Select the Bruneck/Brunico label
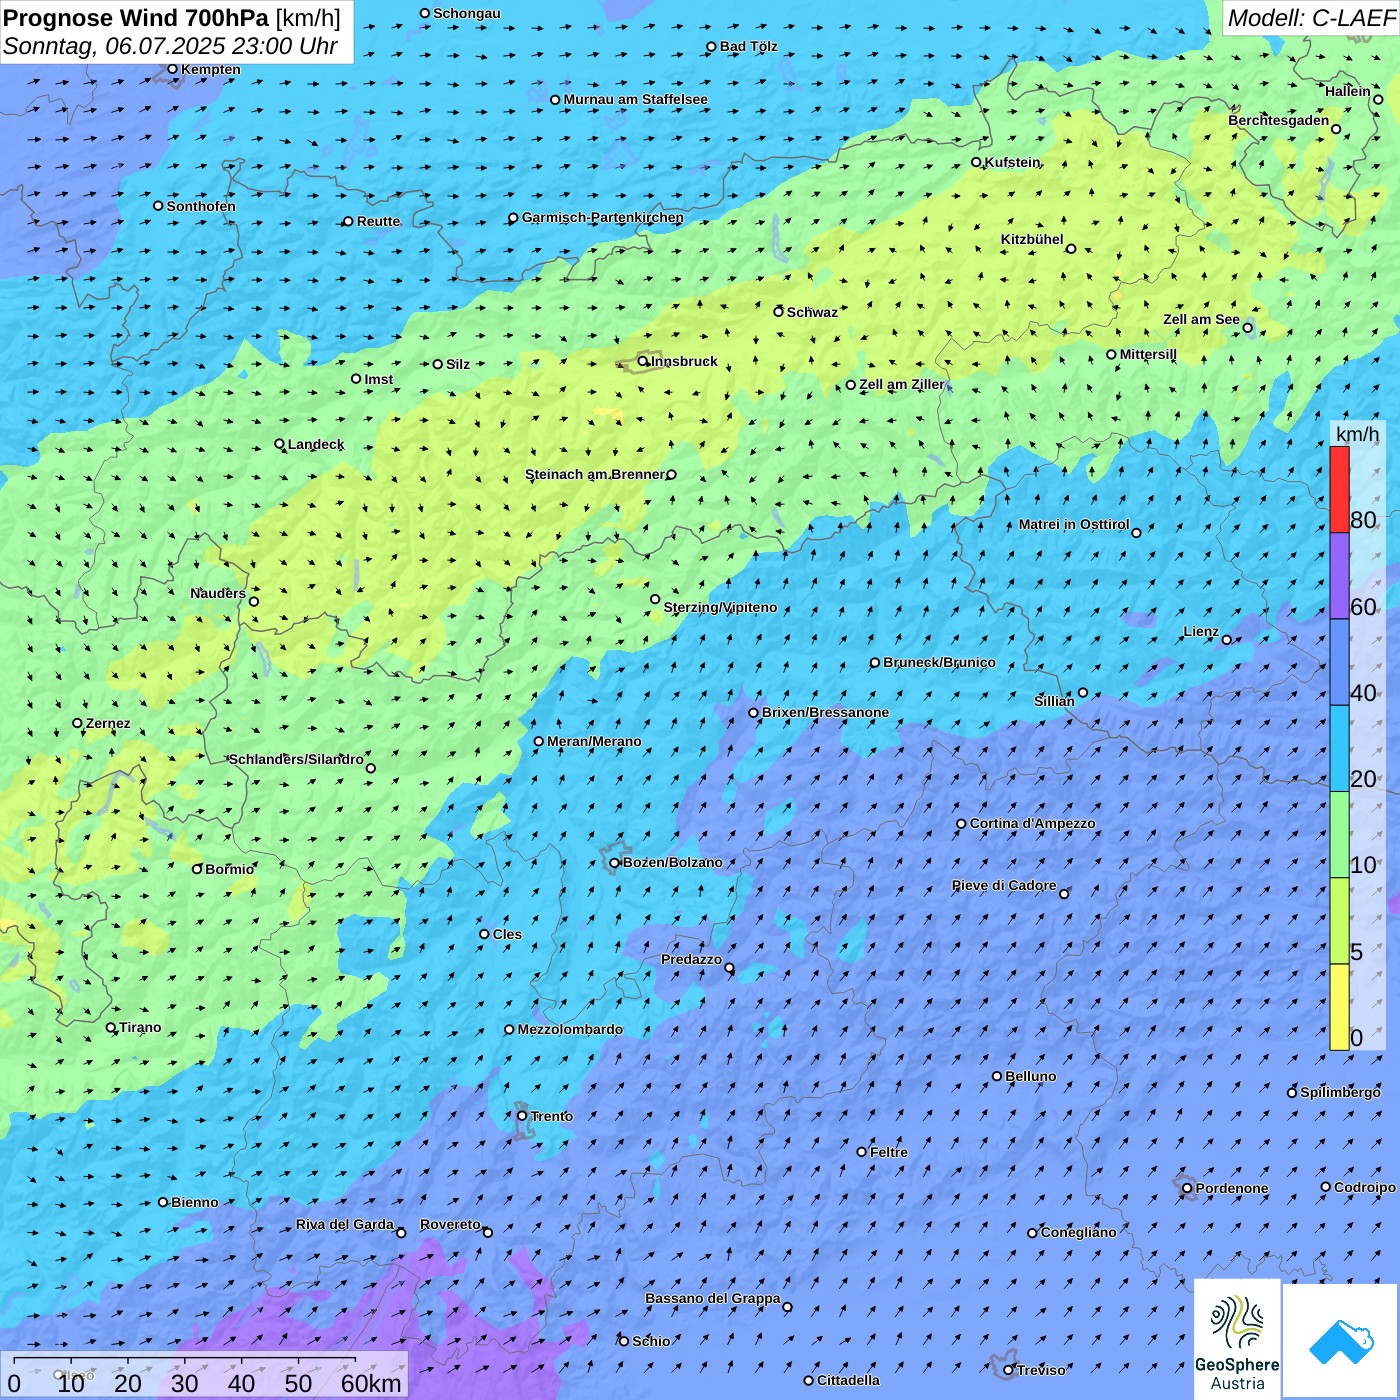 coord(939,662)
